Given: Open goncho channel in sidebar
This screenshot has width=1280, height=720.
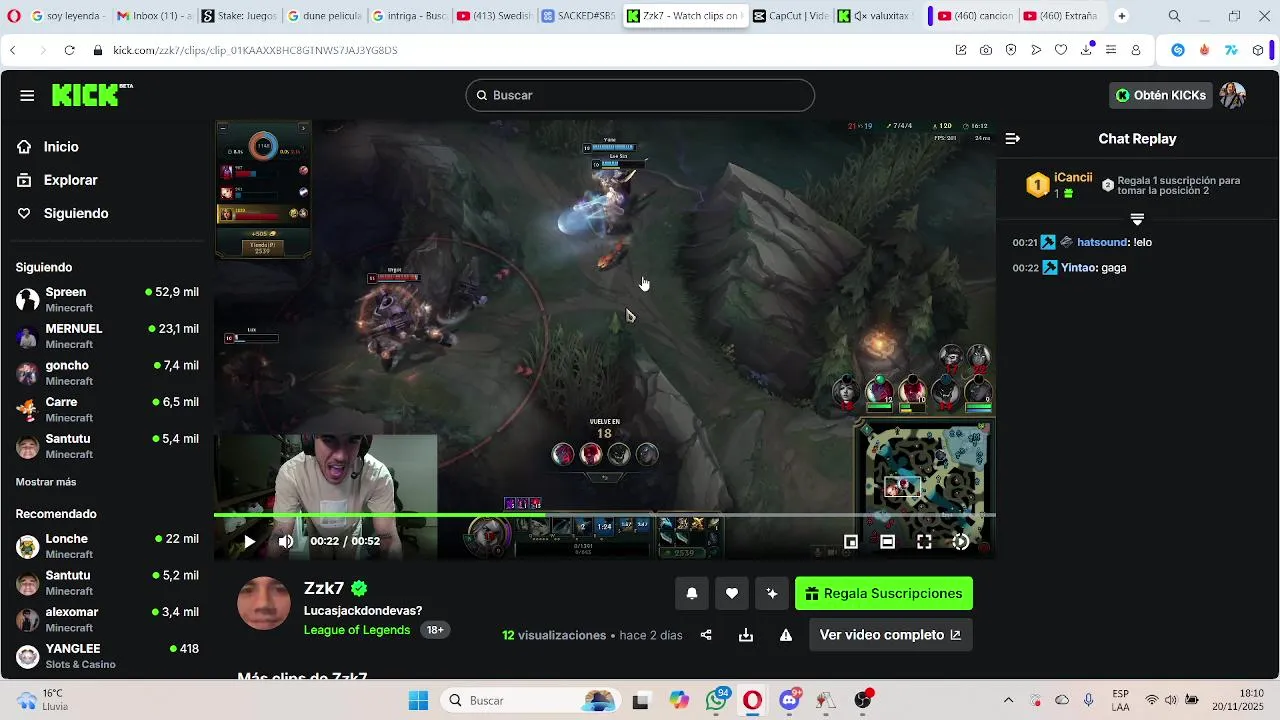Looking at the screenshot, I should 107,373.
